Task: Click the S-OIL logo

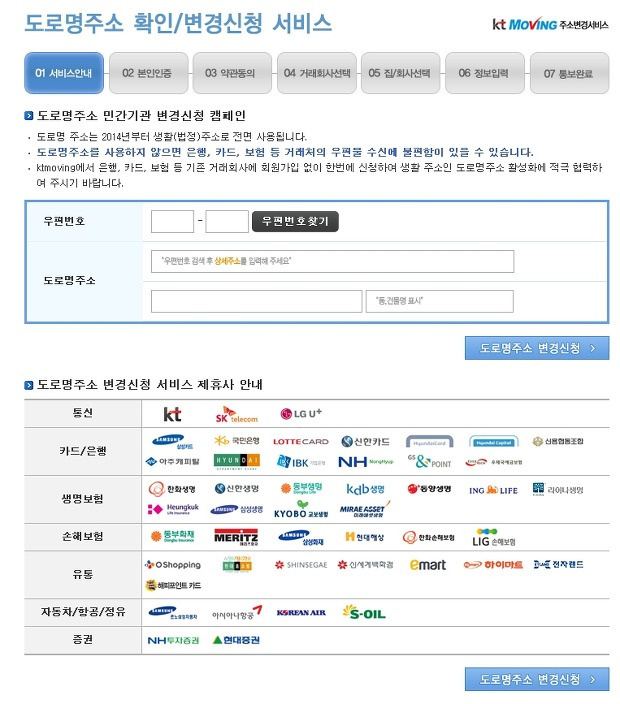Action: click(364, 612)
